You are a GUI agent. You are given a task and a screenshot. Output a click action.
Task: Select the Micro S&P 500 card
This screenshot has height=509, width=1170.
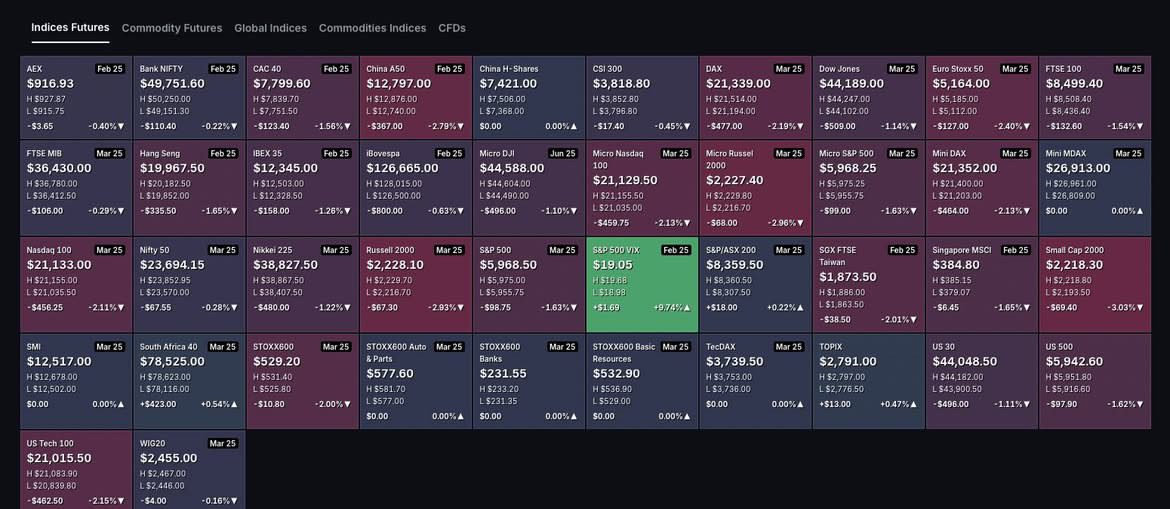(869, 189)
